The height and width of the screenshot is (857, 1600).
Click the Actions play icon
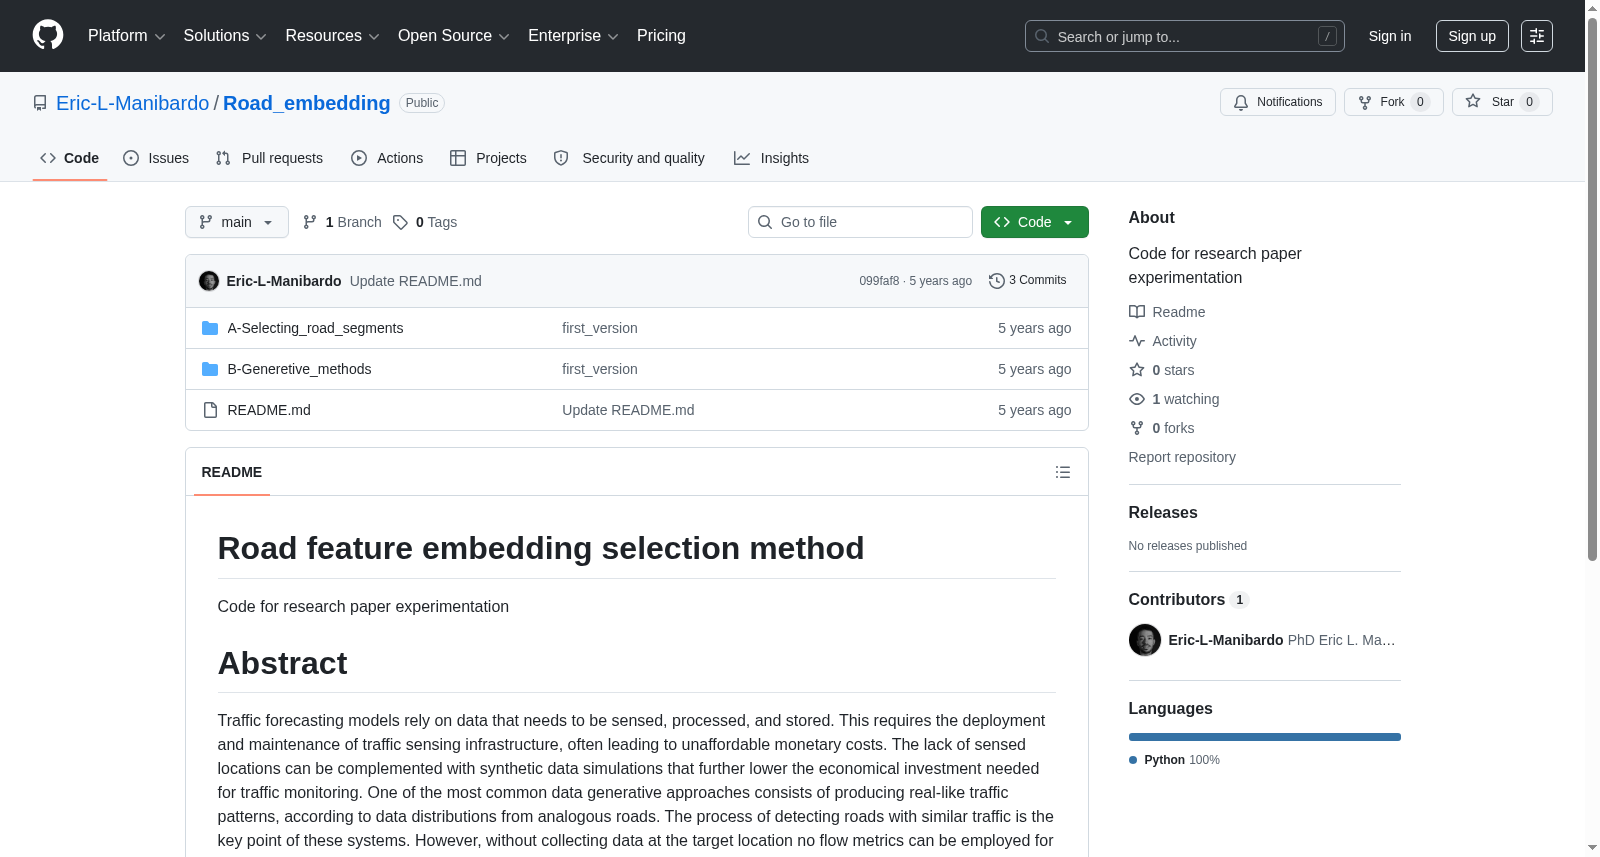click(x=359, y=158)
